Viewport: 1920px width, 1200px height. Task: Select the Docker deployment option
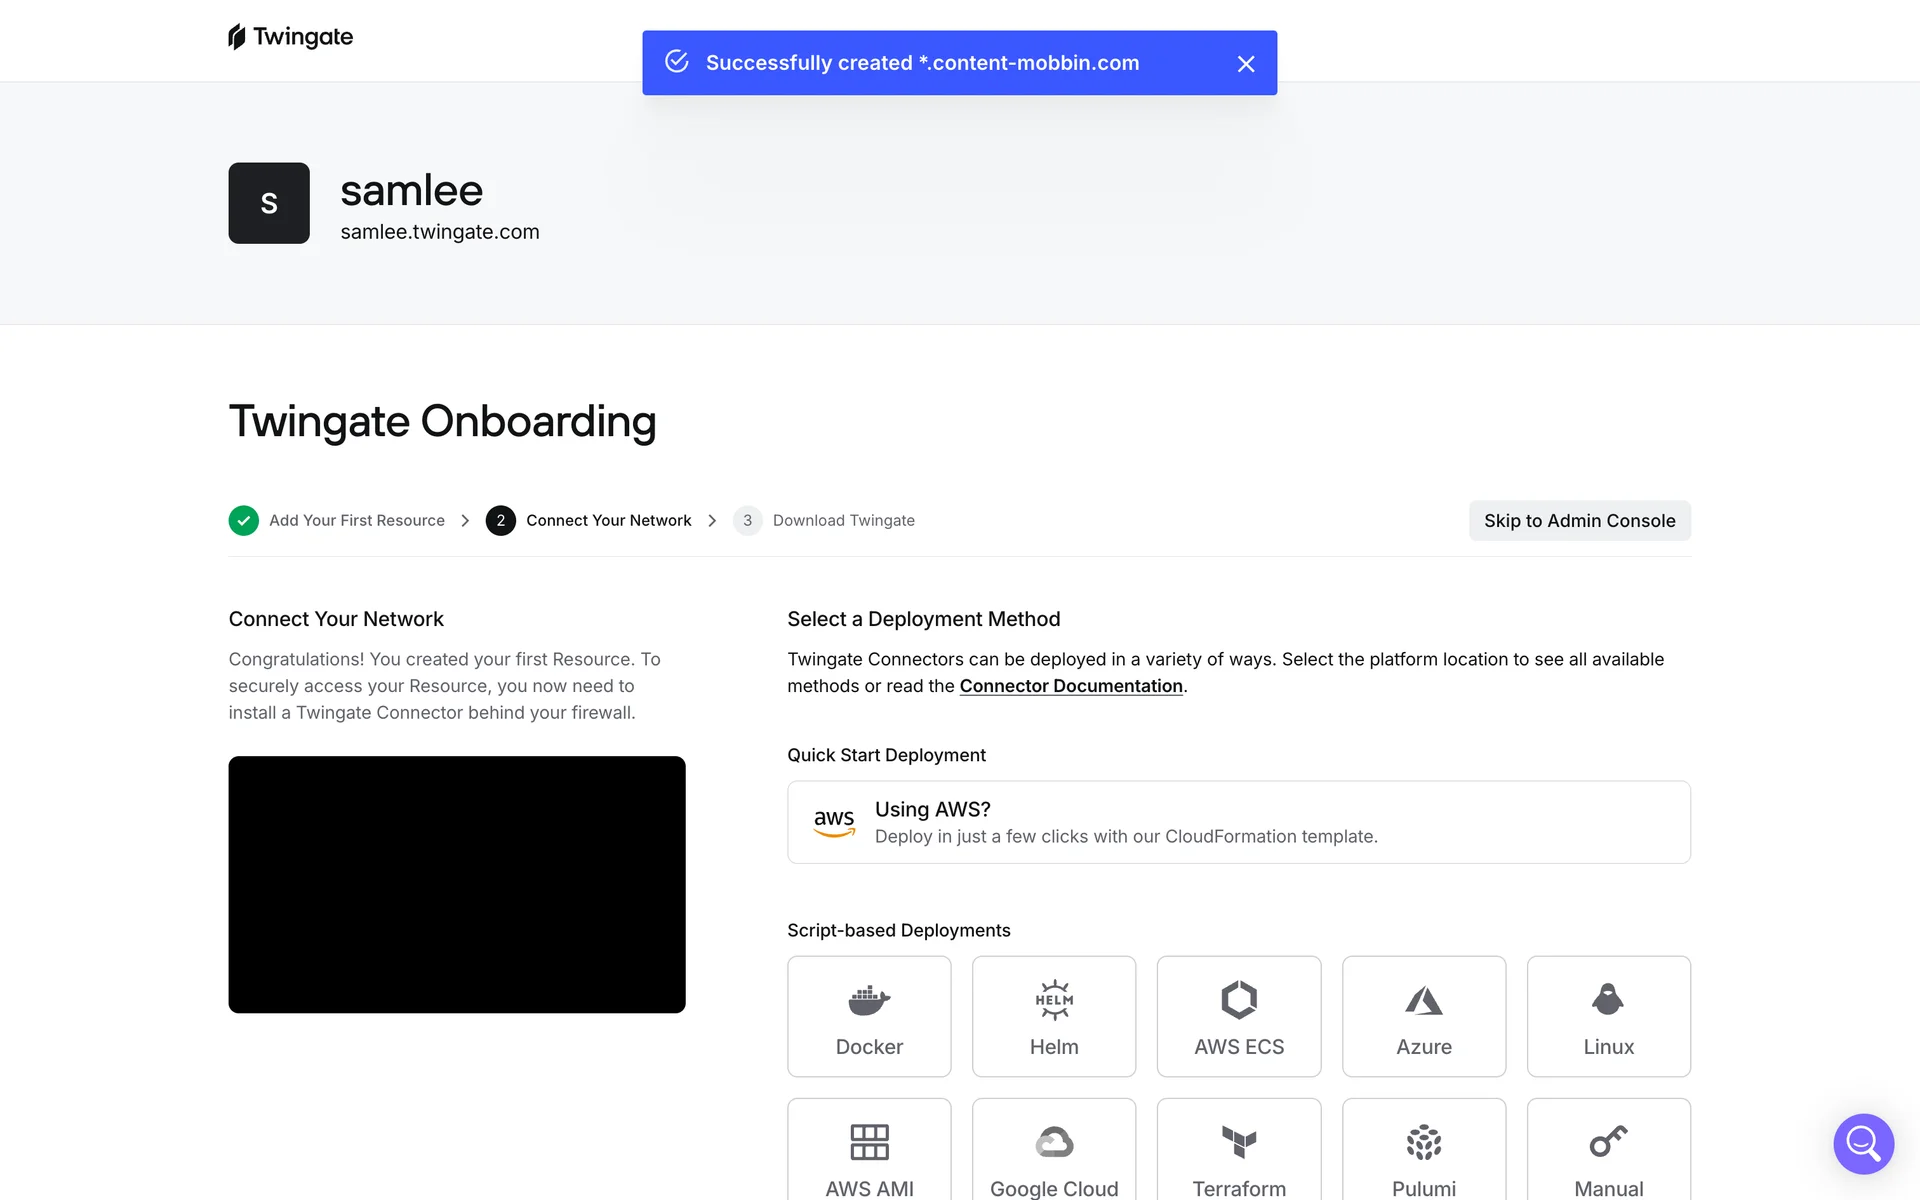click(x=868, y=1016)
